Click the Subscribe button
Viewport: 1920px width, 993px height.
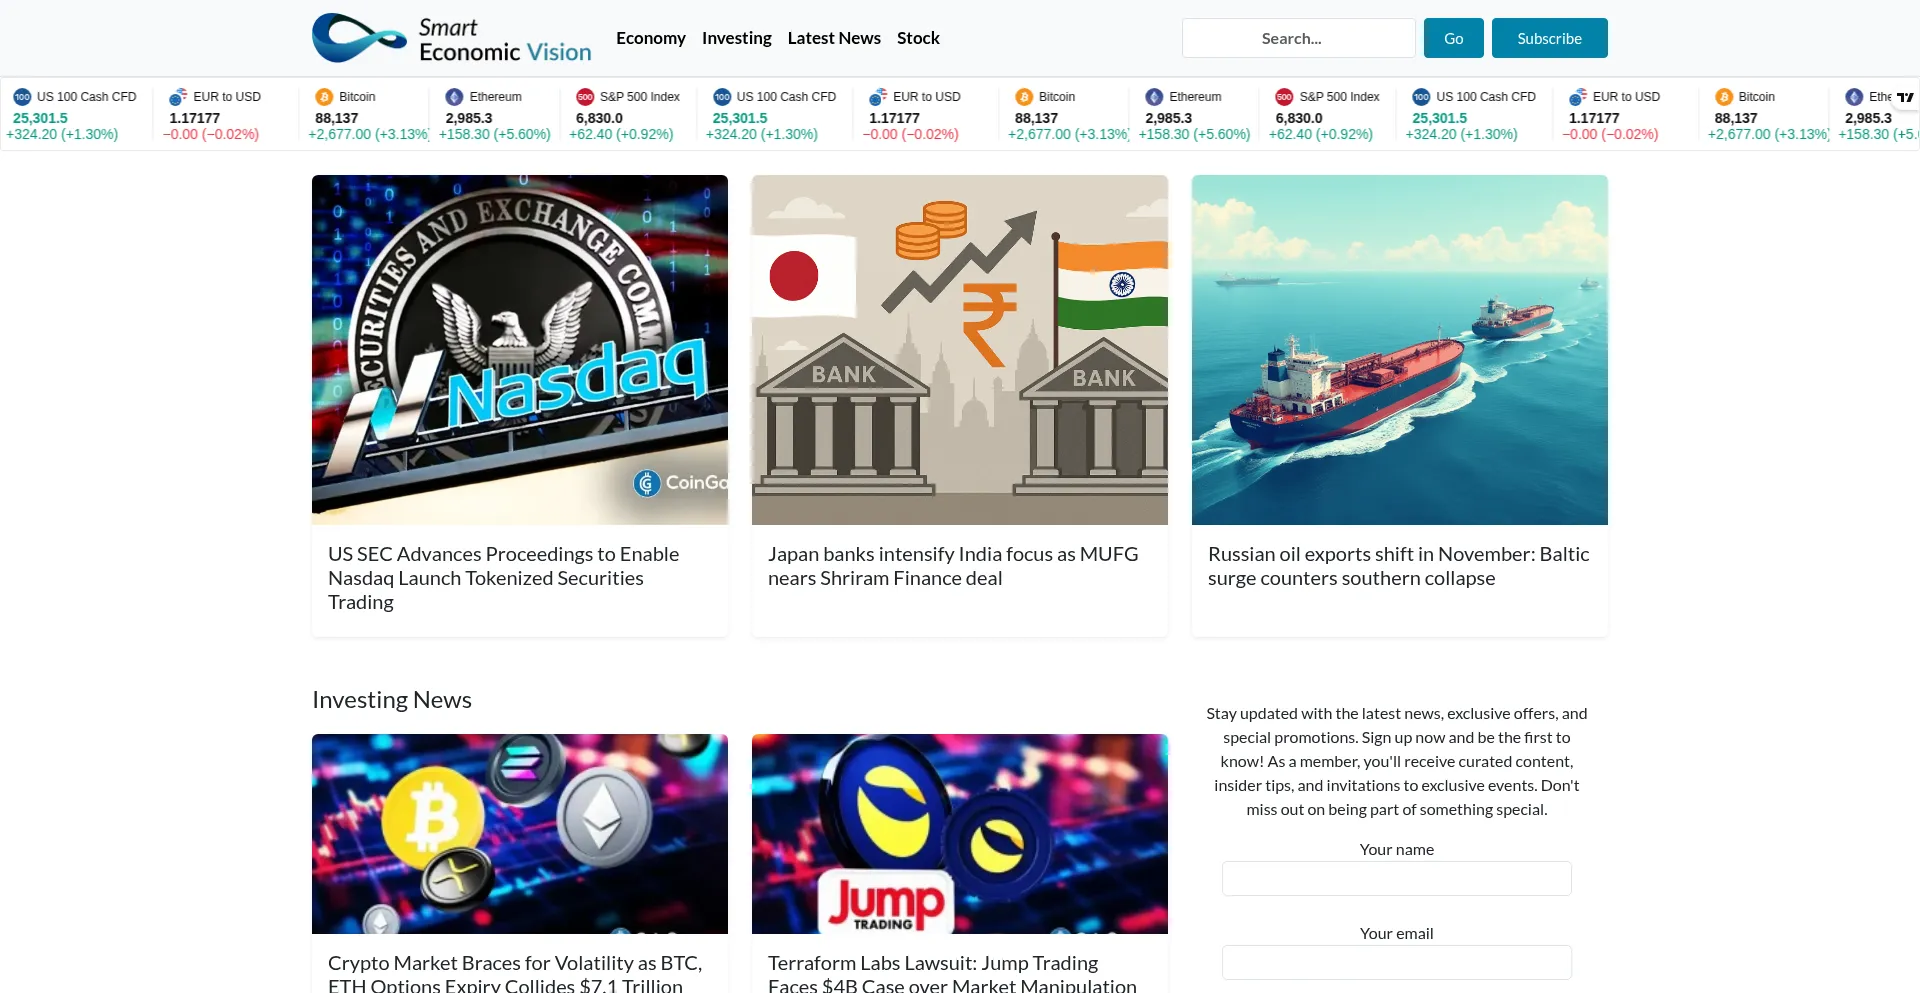[x=1549, y=37]
